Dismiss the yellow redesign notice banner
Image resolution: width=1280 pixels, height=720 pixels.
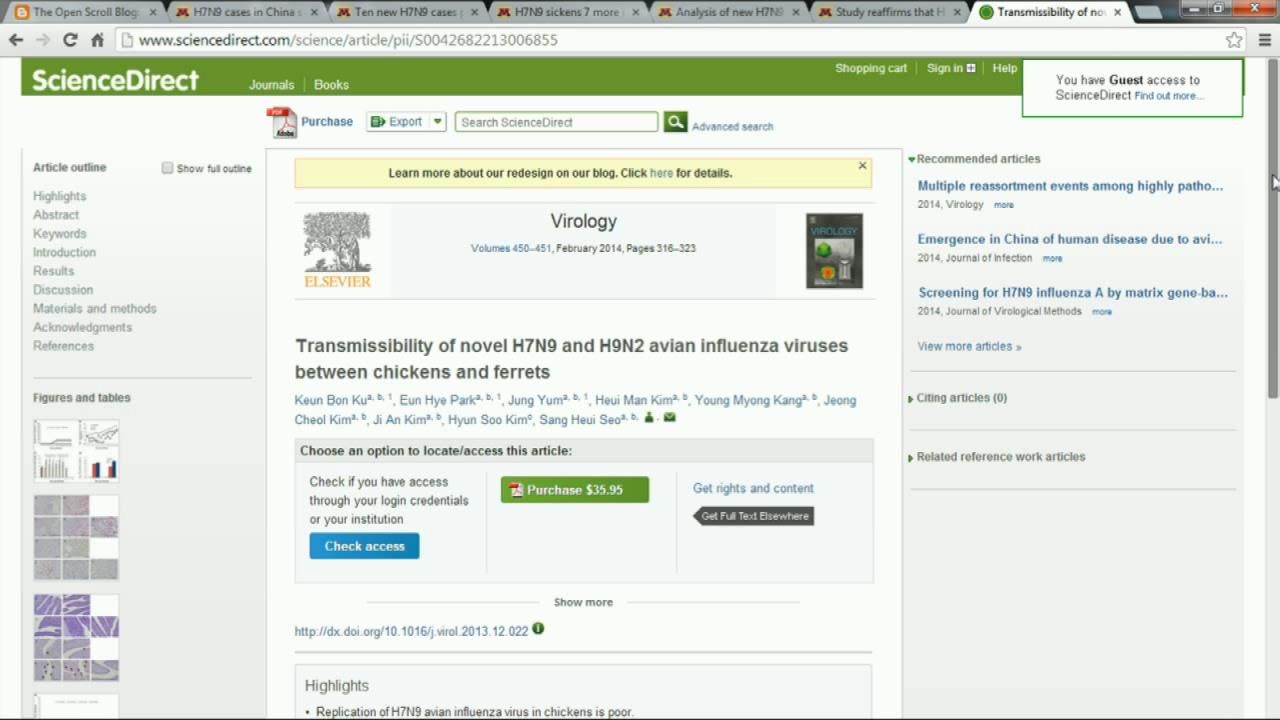coord(862,166)
